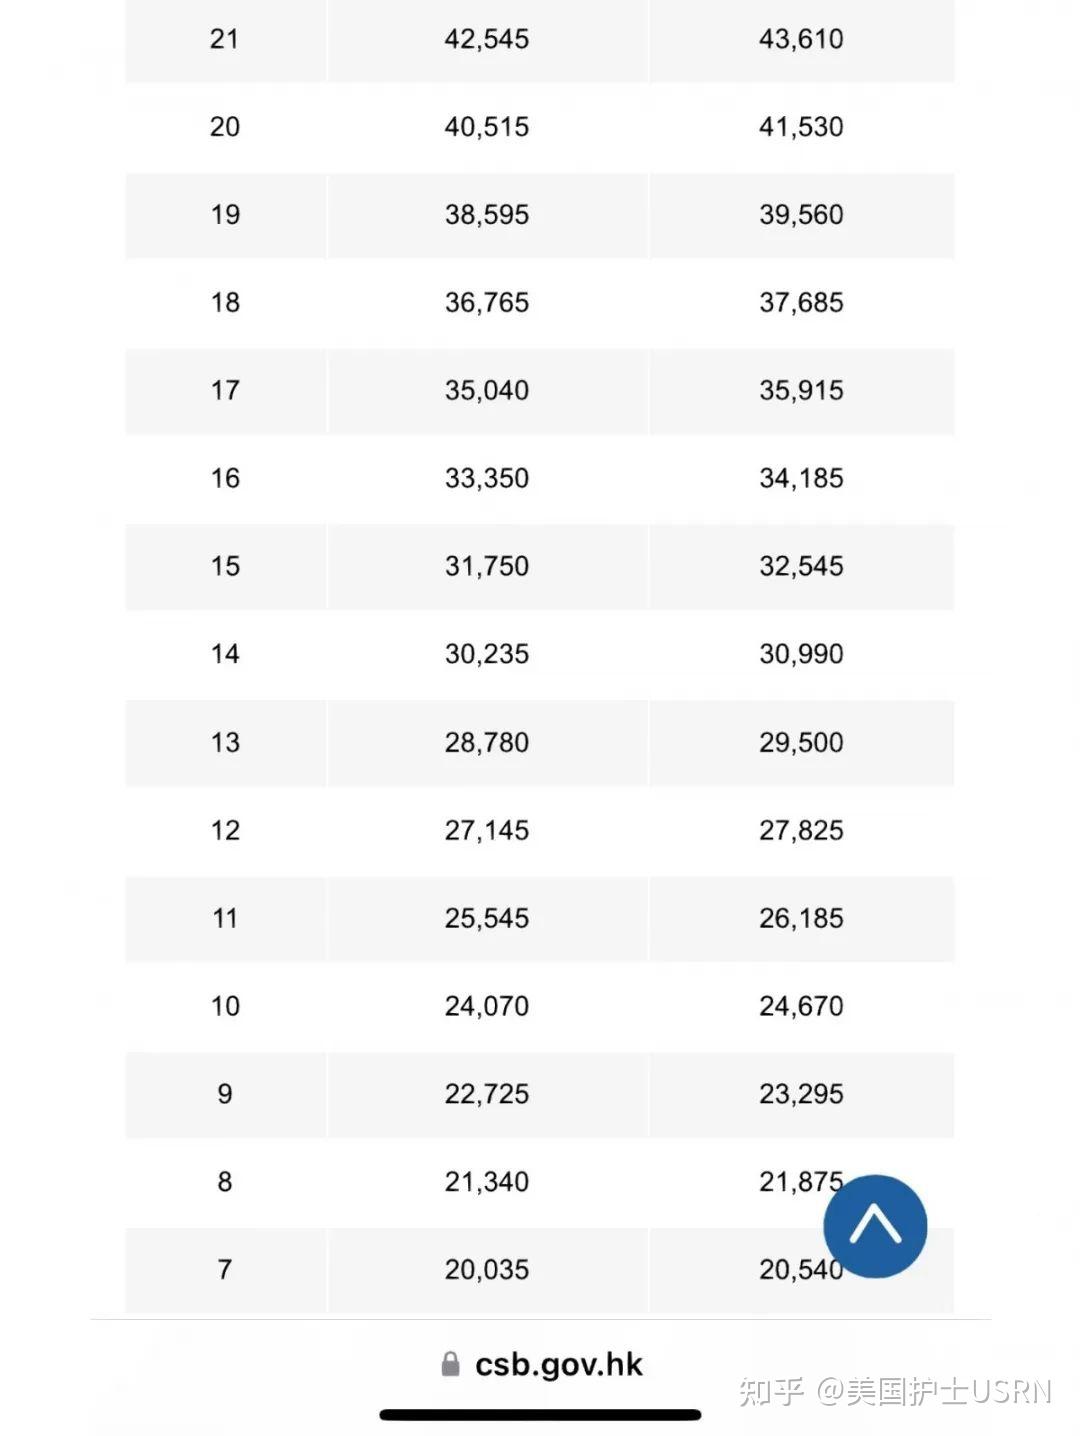The height and width of the screenshot is (1436, 1080).
Task: Select pay point 17 row number
Action: (x=225, y=390)
